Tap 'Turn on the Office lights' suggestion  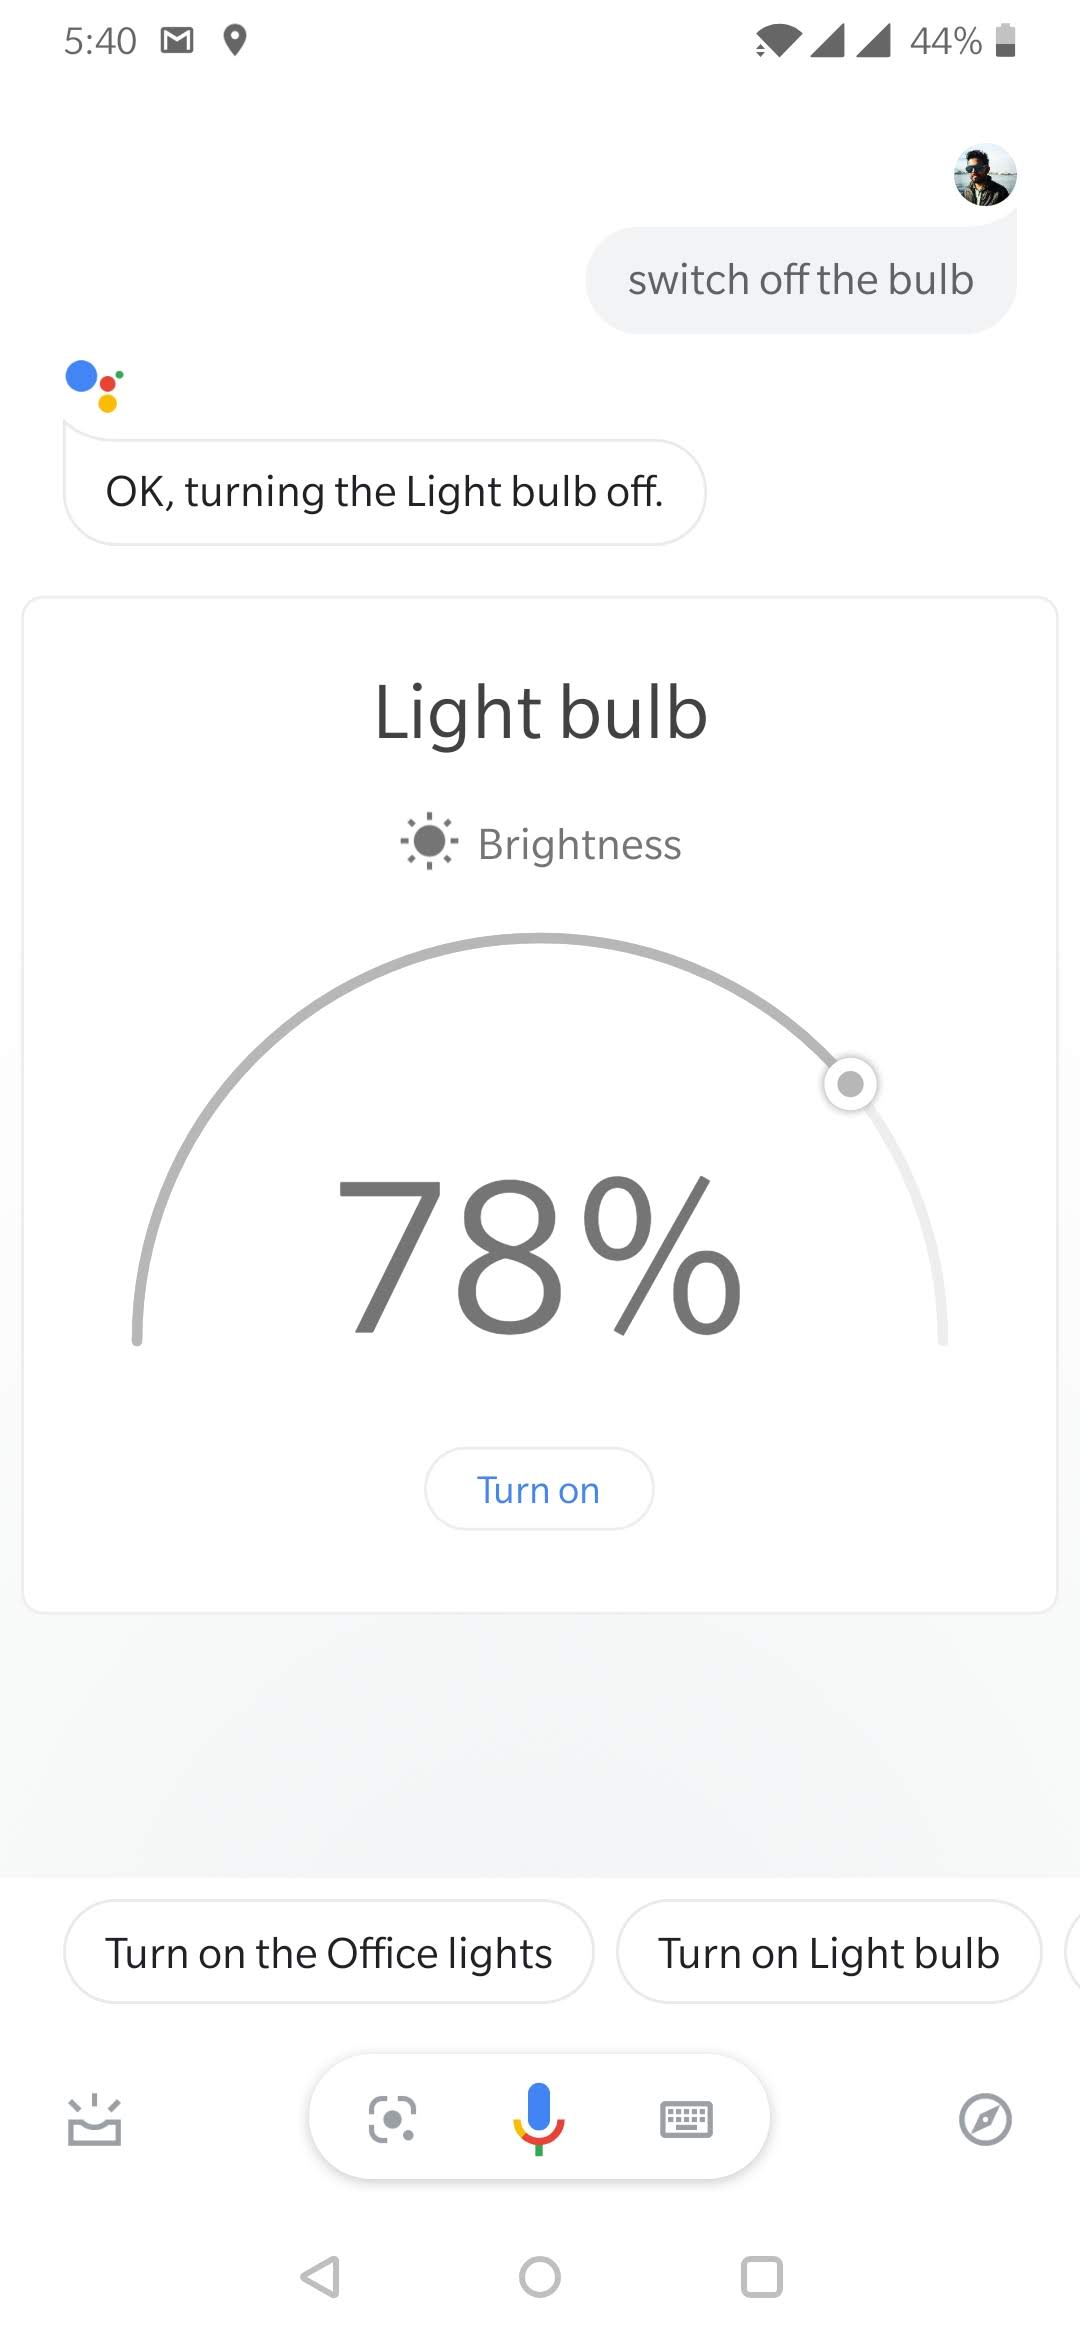coord(329,1953)
